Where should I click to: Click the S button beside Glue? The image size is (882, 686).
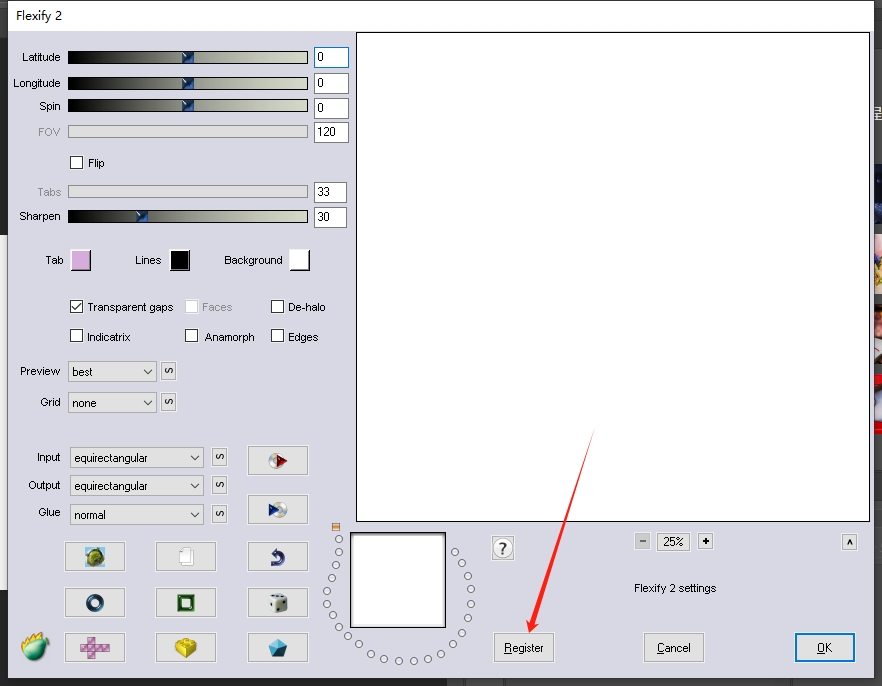(x=219, y=513)
